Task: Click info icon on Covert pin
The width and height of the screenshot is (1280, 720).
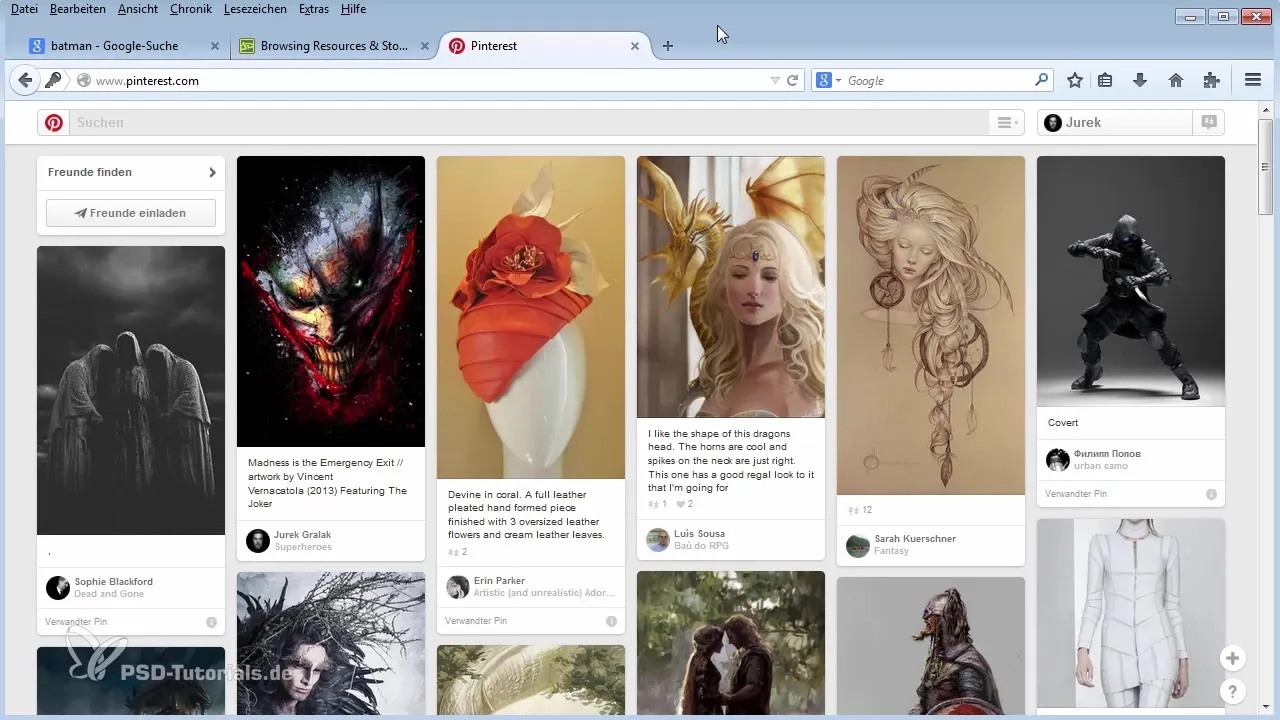Action: 1211,494
